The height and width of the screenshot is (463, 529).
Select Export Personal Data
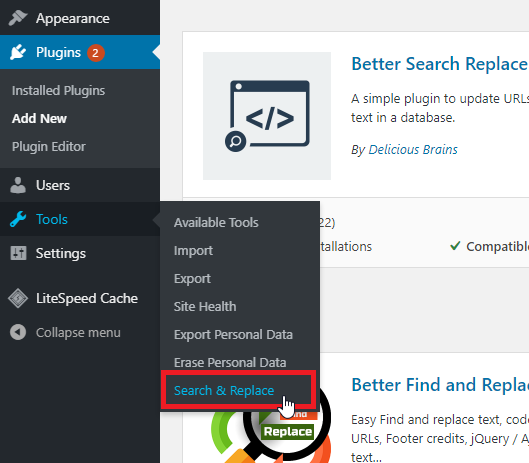click(233, 334)
